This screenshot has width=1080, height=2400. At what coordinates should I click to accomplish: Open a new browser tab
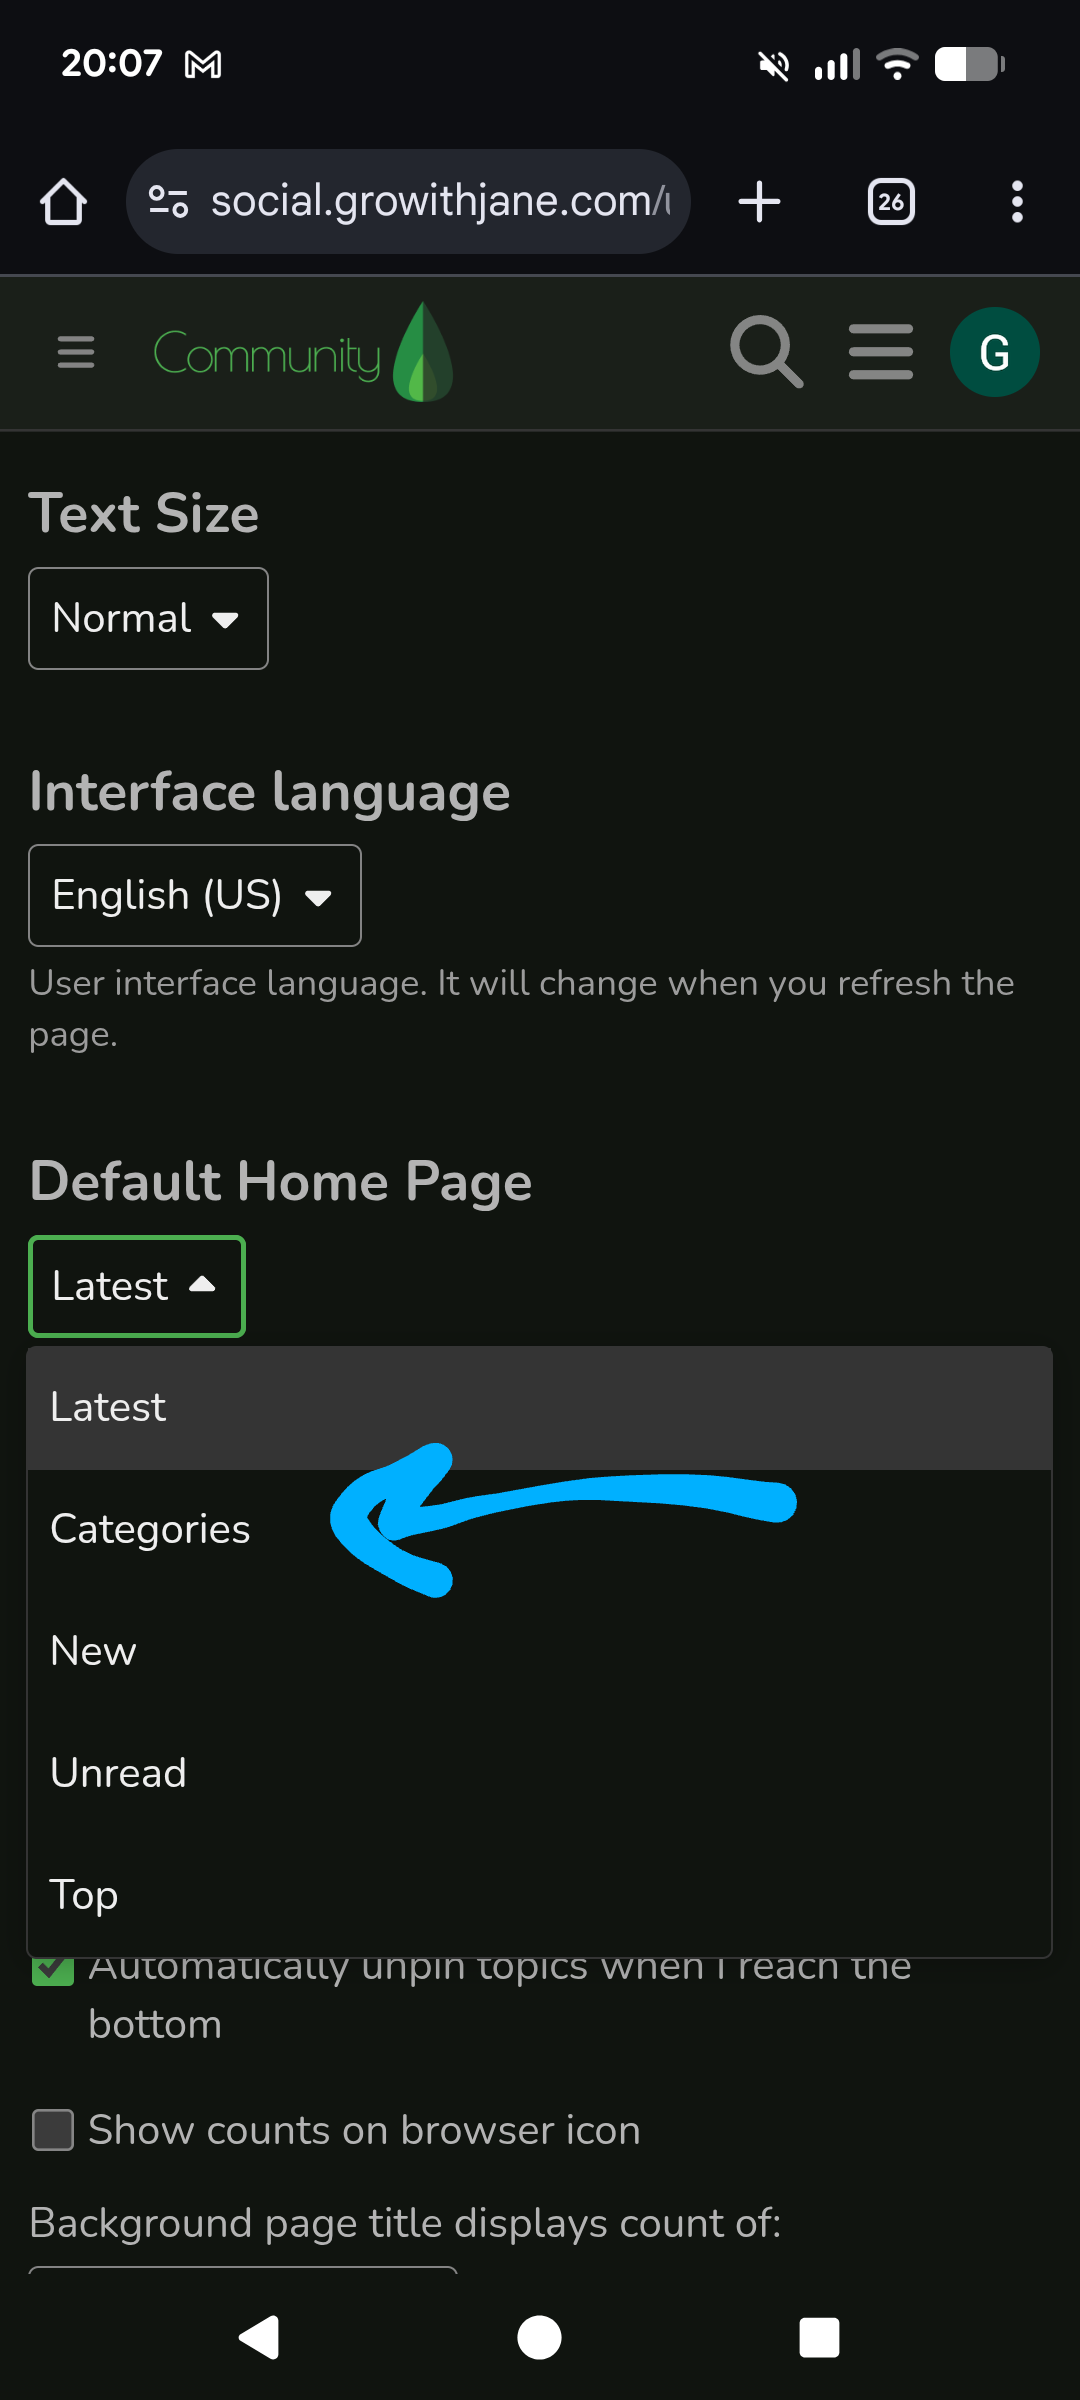point(759,202)
